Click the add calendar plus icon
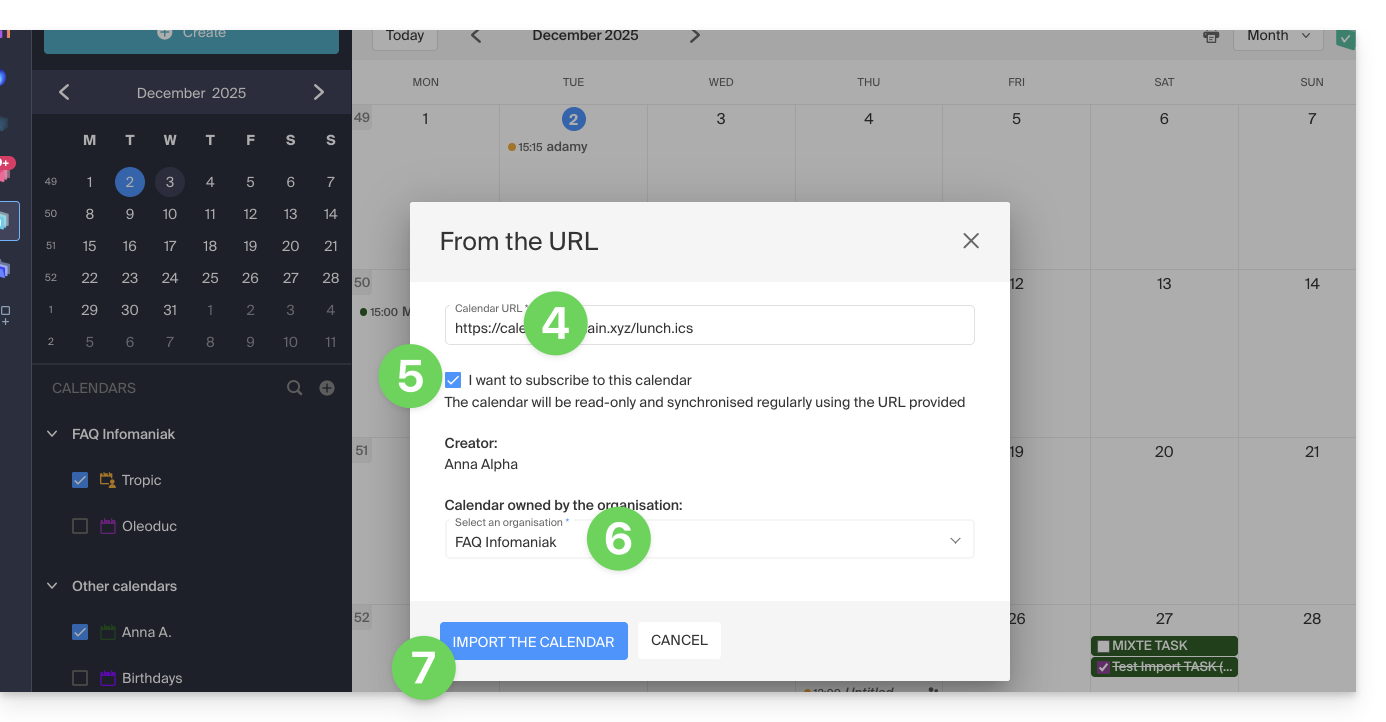 [327, 388]
